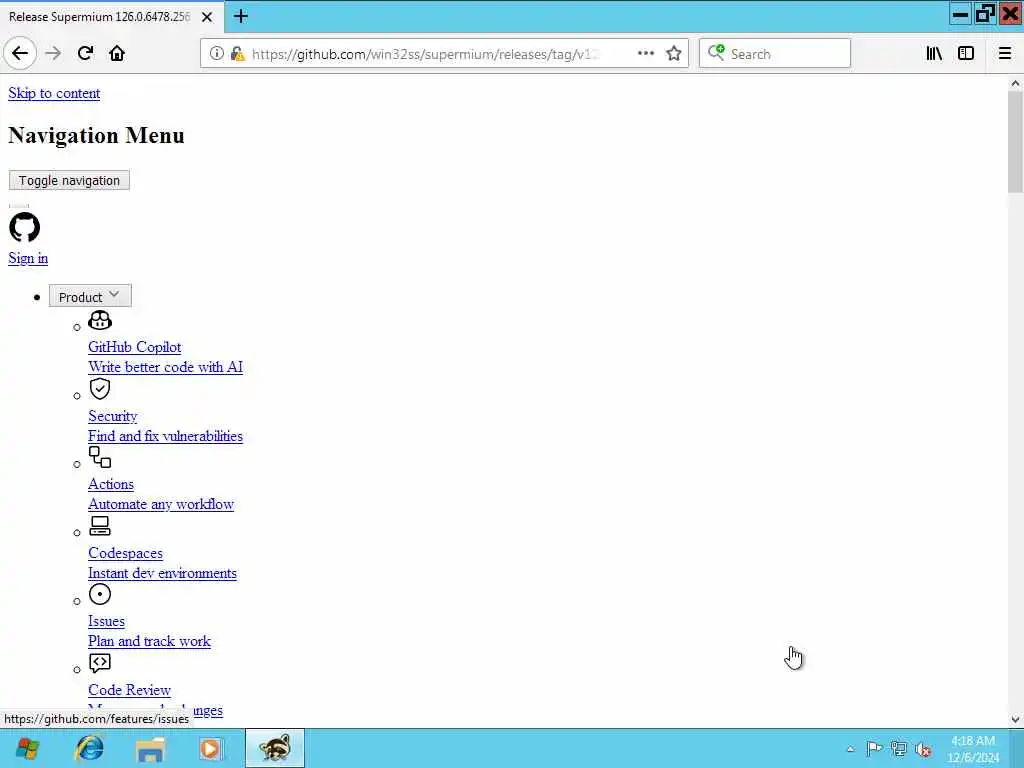Open Windows Start menu
This screenshot has width=1024, height=768.
(x=27, y=748)
